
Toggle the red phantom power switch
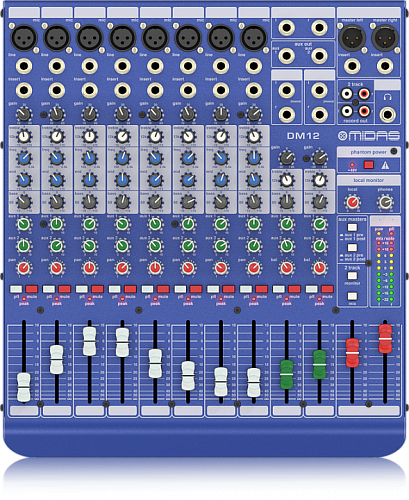(368, 165)
